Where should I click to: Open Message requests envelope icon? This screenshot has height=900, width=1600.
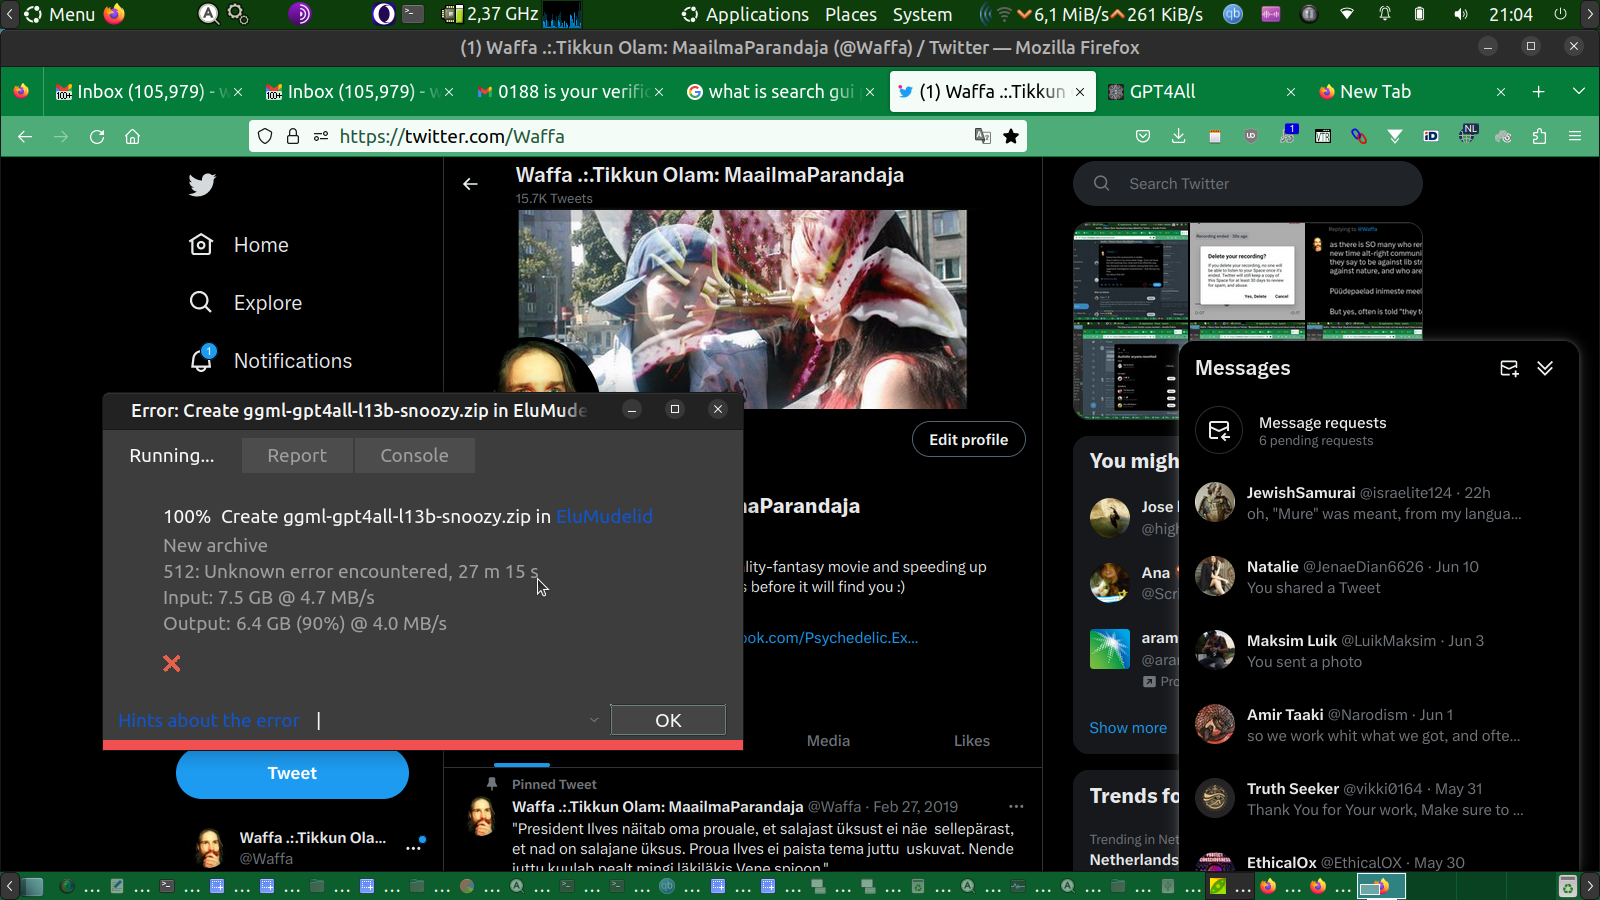tap(1219, 431)
